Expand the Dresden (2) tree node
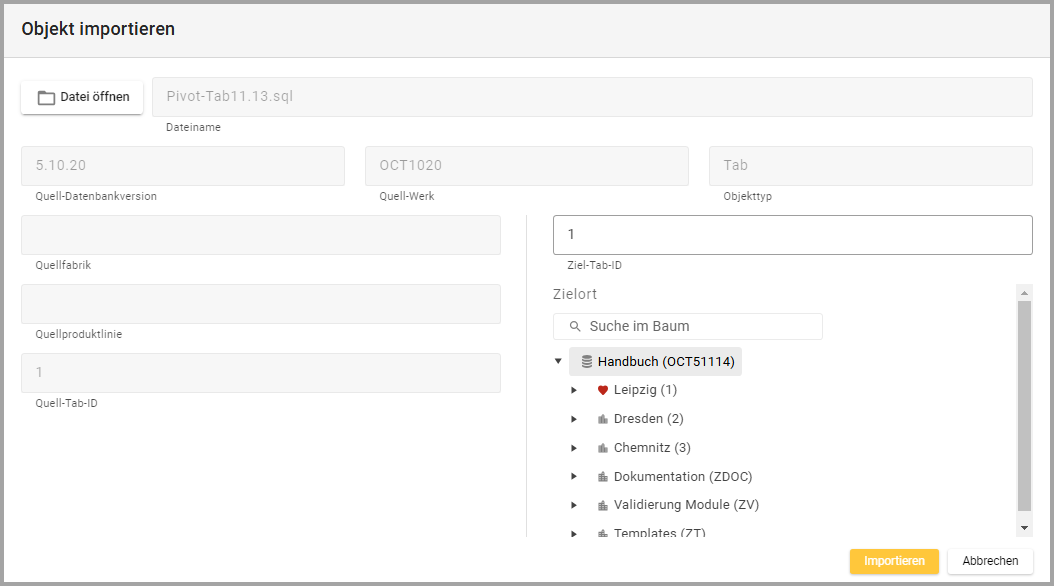This screenshot has height=586, width=1054. [x=574, y=419]
